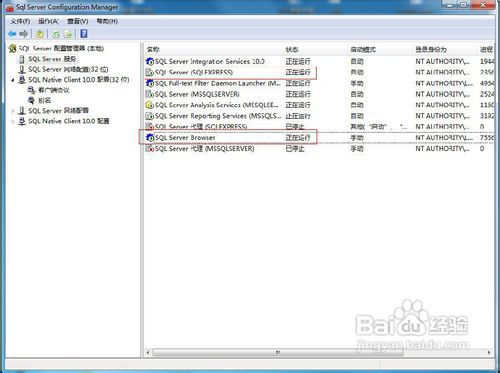Click the Sql Server Configuration Manager title icon

[x=10, y=8]
